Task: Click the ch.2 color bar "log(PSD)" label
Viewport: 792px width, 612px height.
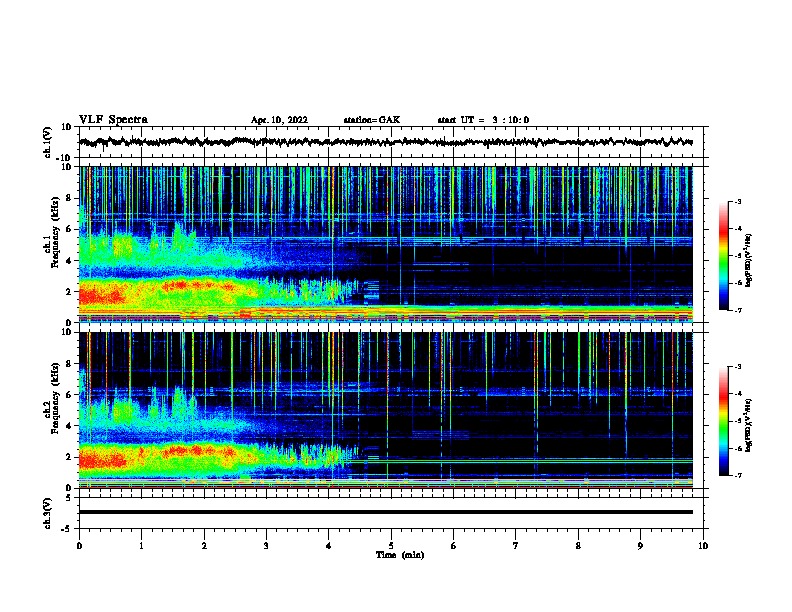Action: [748, 425]
